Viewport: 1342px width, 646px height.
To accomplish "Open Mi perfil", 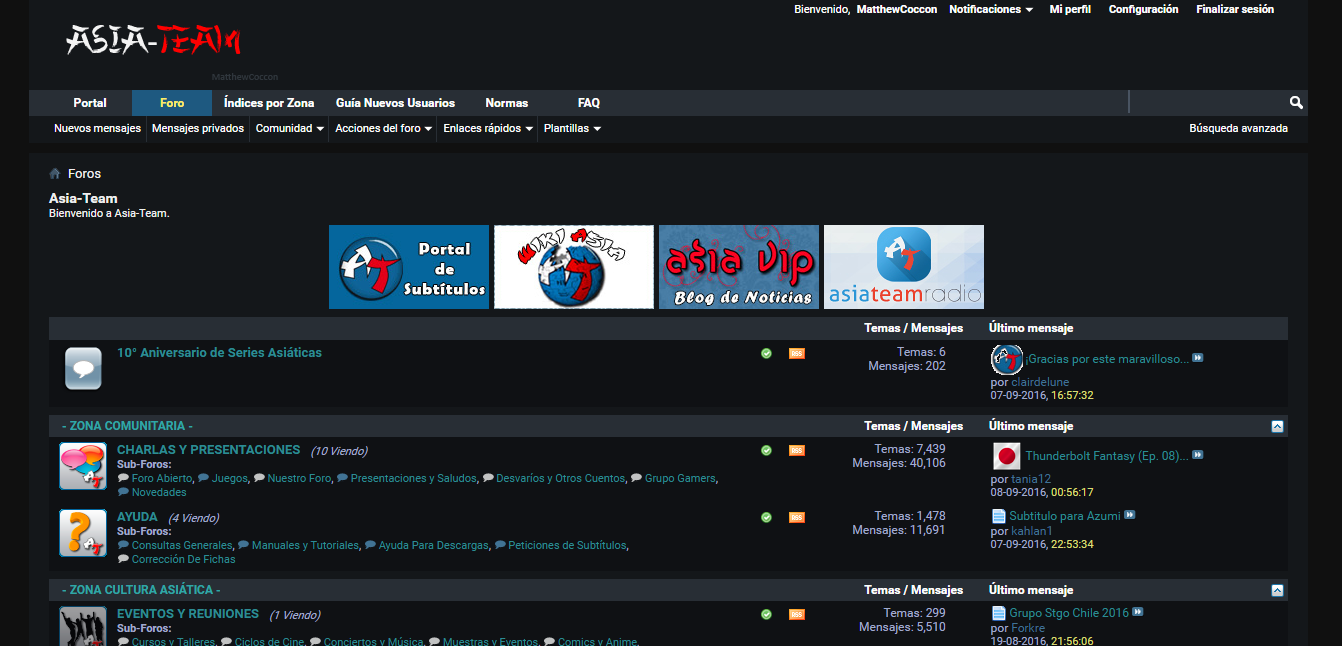I will click(x=1070, y=9).
